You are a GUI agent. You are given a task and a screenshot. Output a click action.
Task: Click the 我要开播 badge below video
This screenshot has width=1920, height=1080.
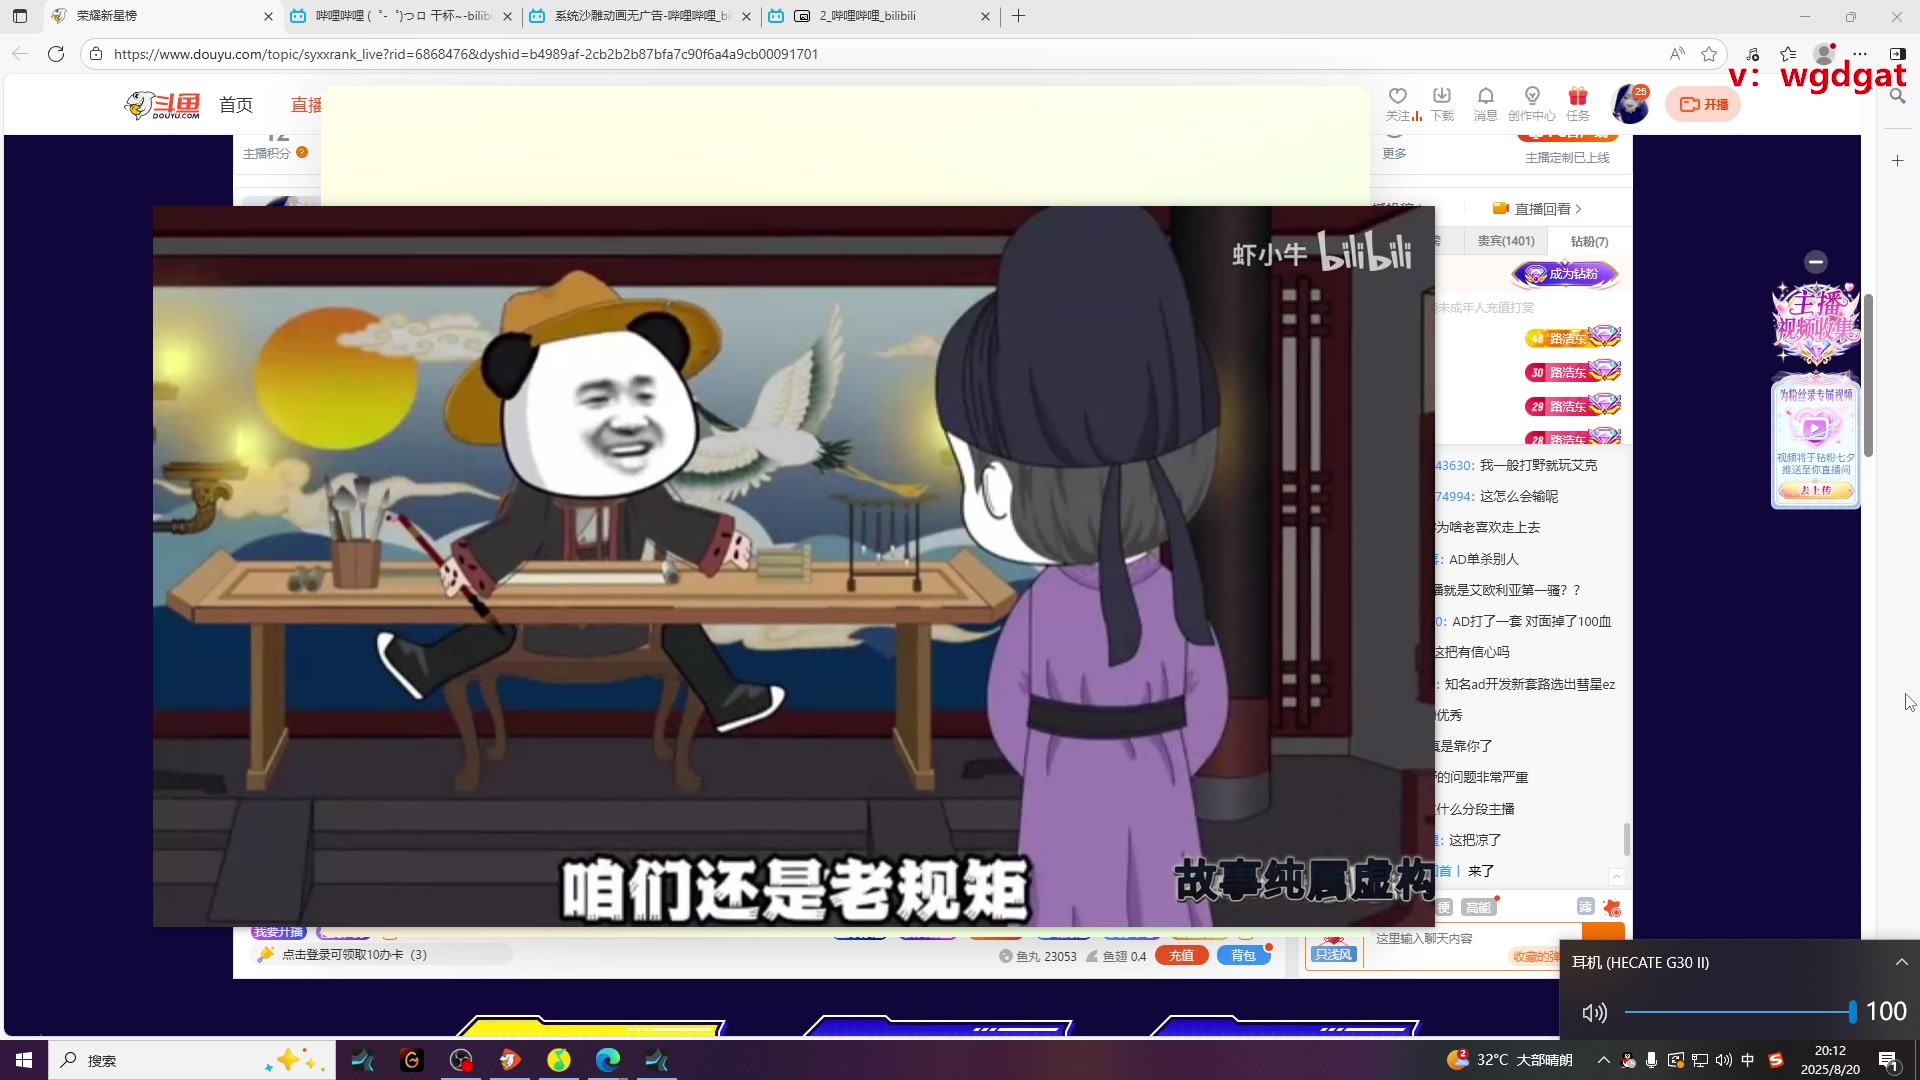278,932
